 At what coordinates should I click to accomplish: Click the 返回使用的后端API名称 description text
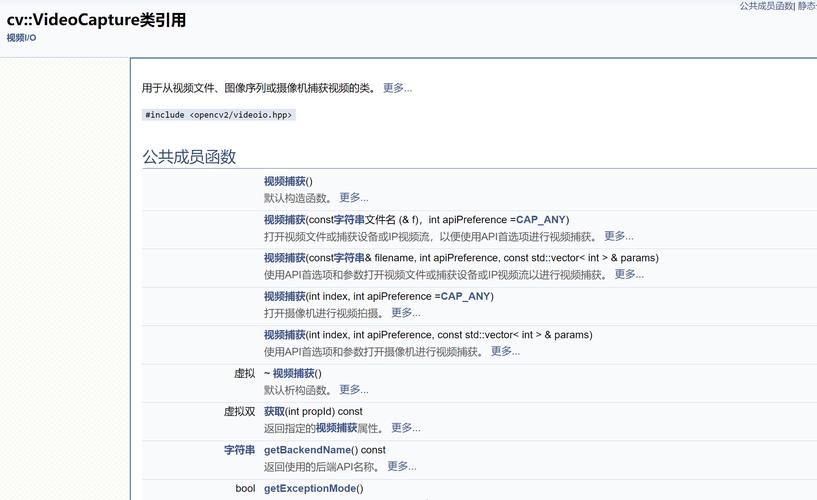click(x=321, y=467)
